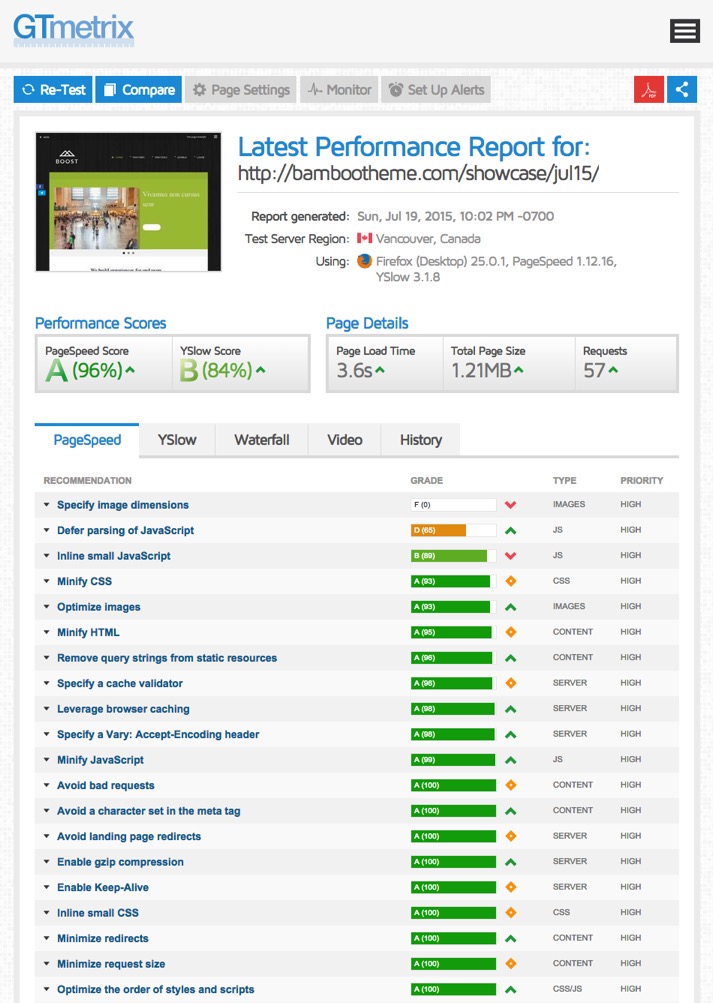Open the hamburger menu icon
Screen dimensions: 713x1003
[685, 31]
